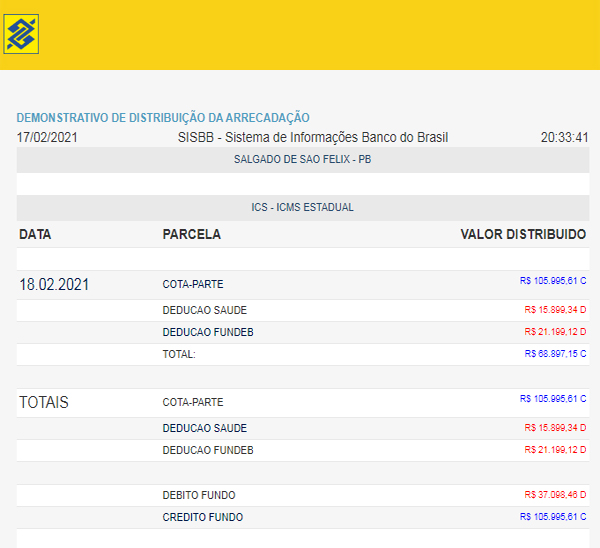Click the PARCELA column header
The image size is (600, 548).
click(x=192, y=234)
